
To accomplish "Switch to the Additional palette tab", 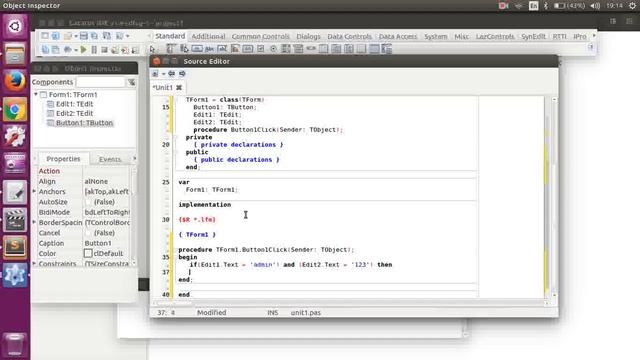I will [x=208, y=36].
